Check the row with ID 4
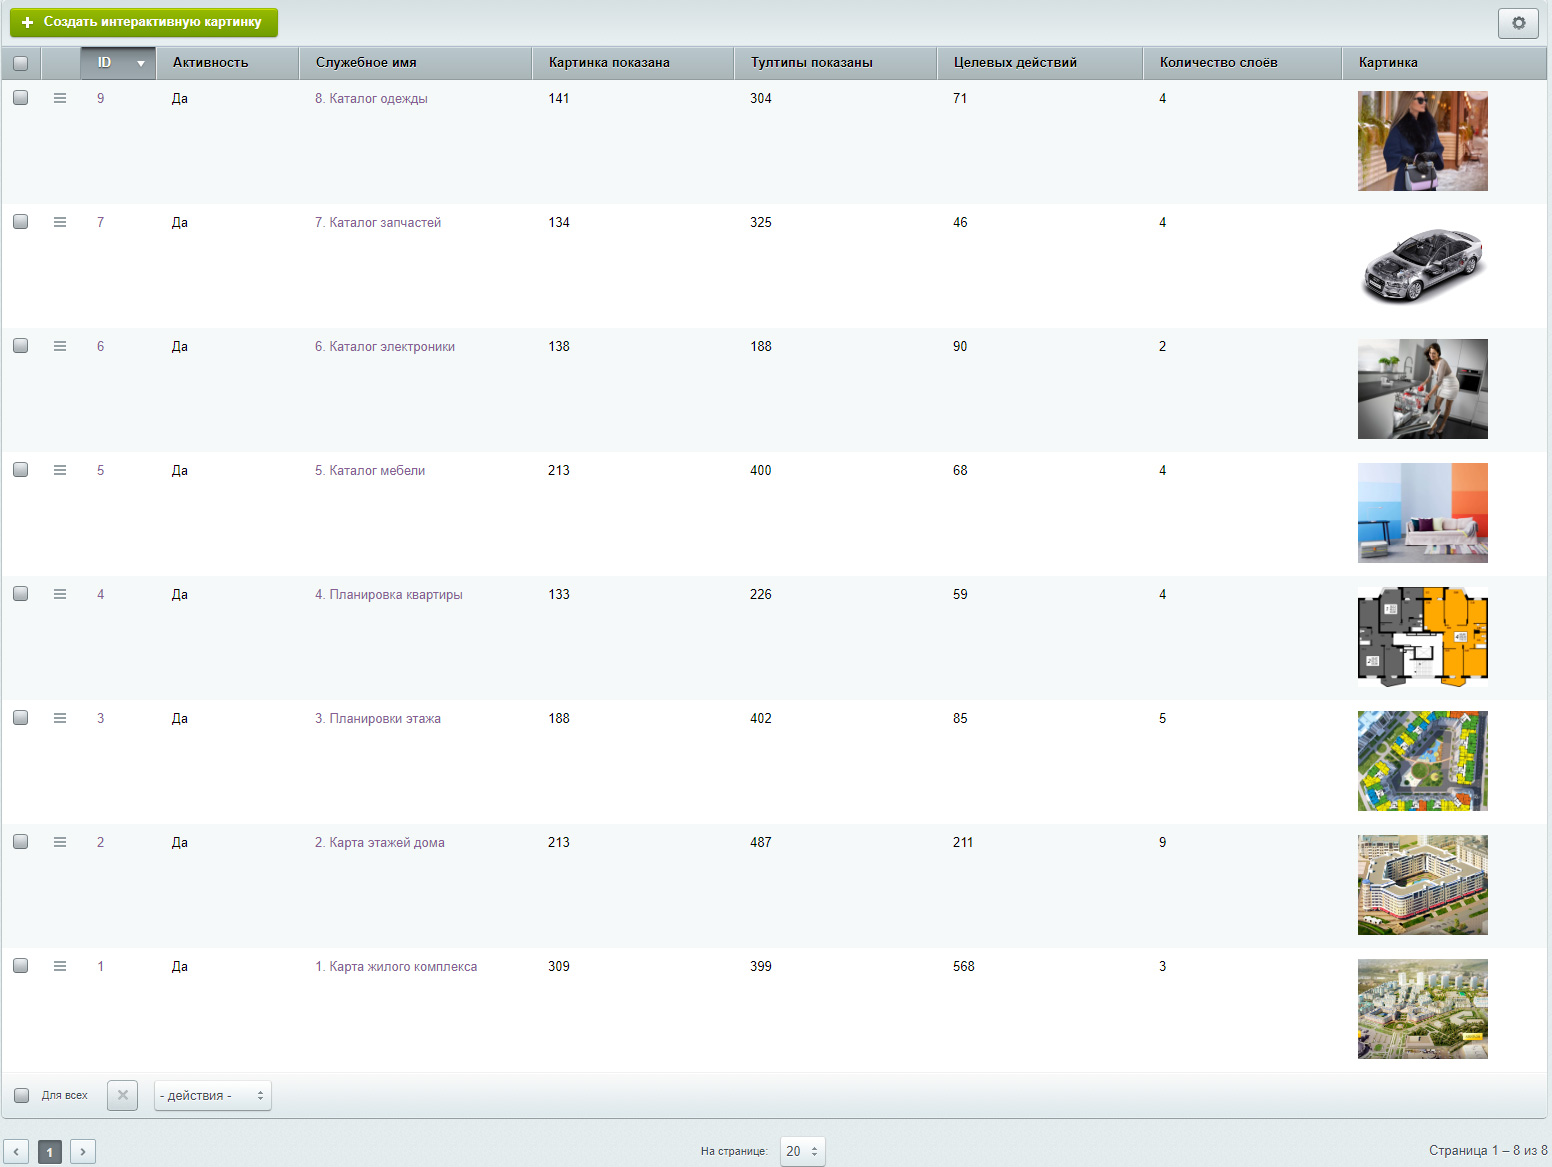This screenshot has width=1552, height=1167. tap(20, 594)
